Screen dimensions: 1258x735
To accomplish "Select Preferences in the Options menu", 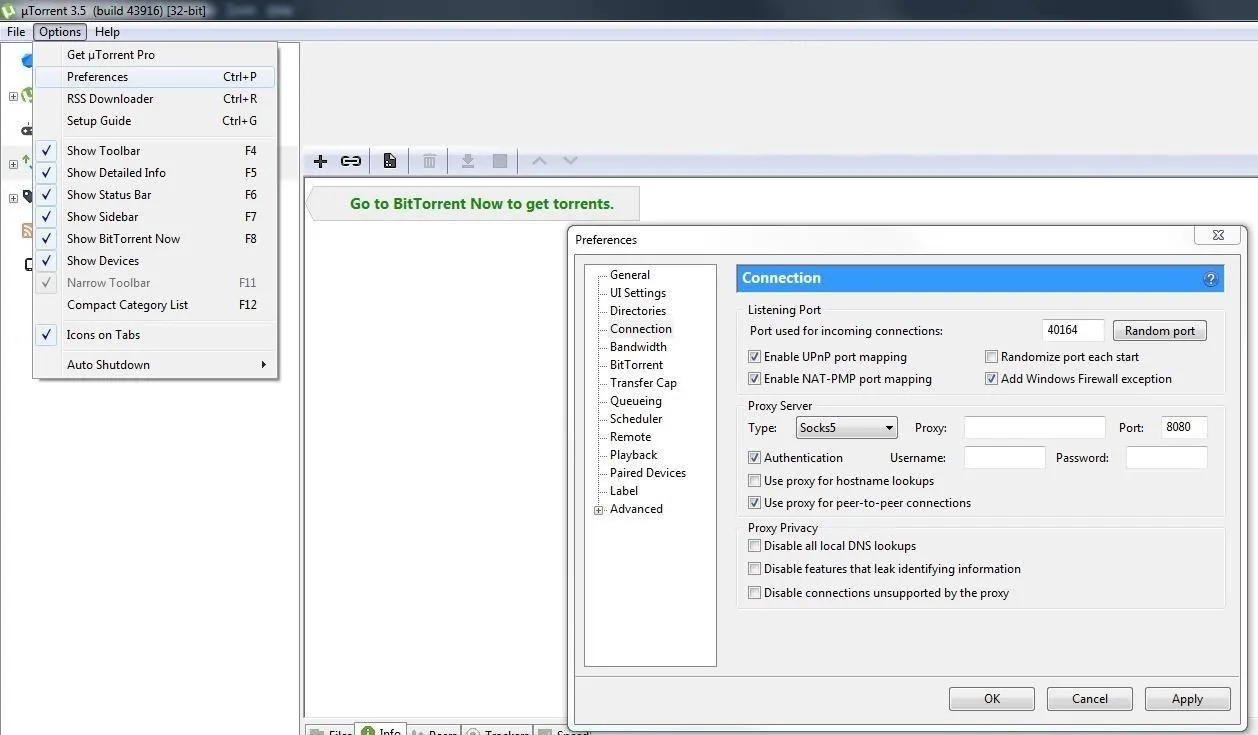I will pyautogui.click(x=155, y=77).
